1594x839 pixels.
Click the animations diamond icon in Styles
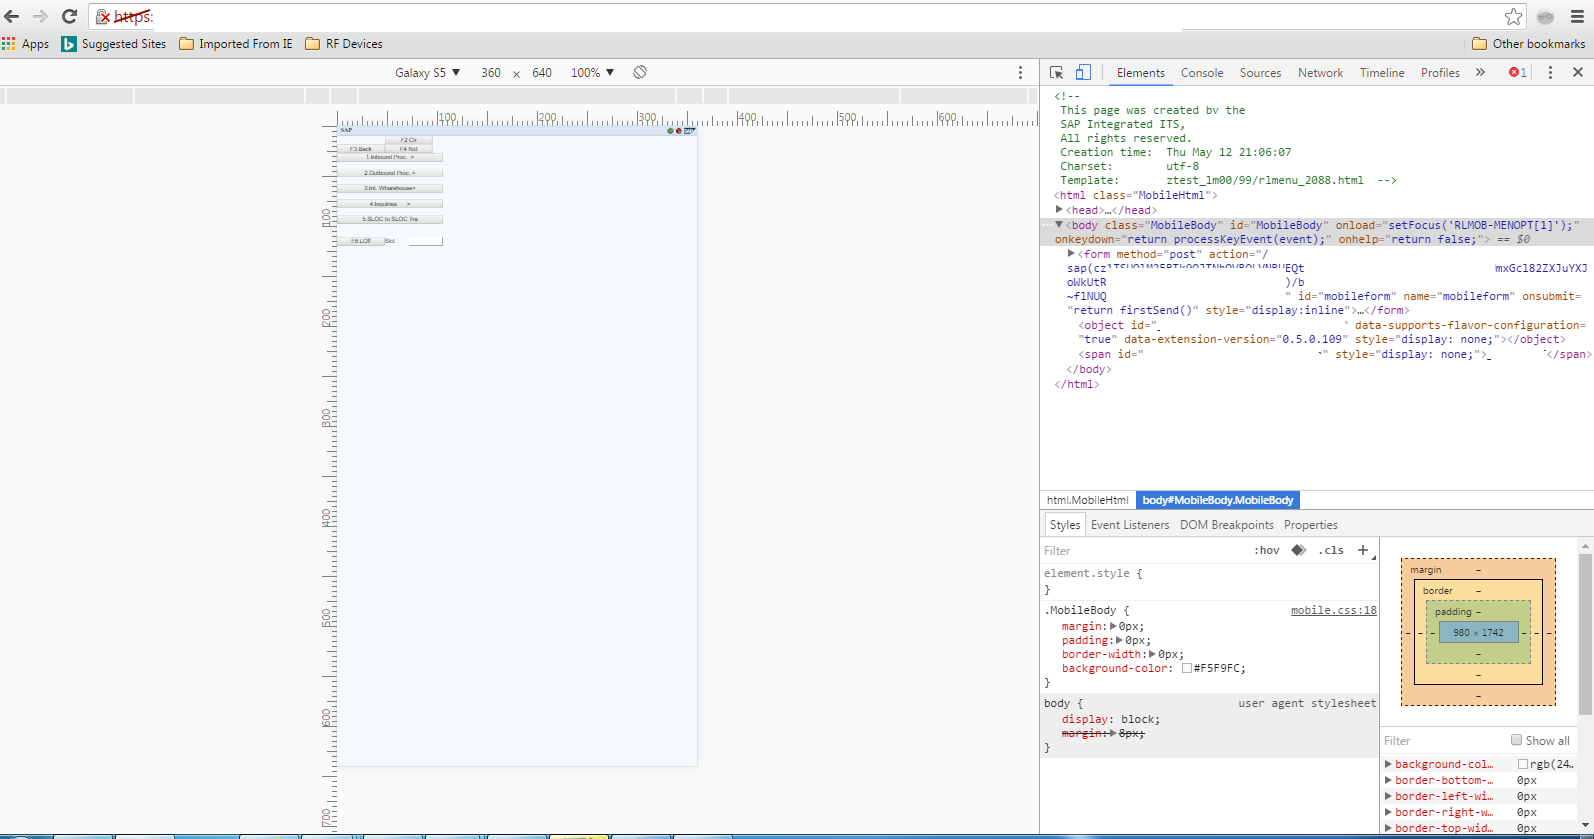pyautogui.click(x=1298, y=550)
